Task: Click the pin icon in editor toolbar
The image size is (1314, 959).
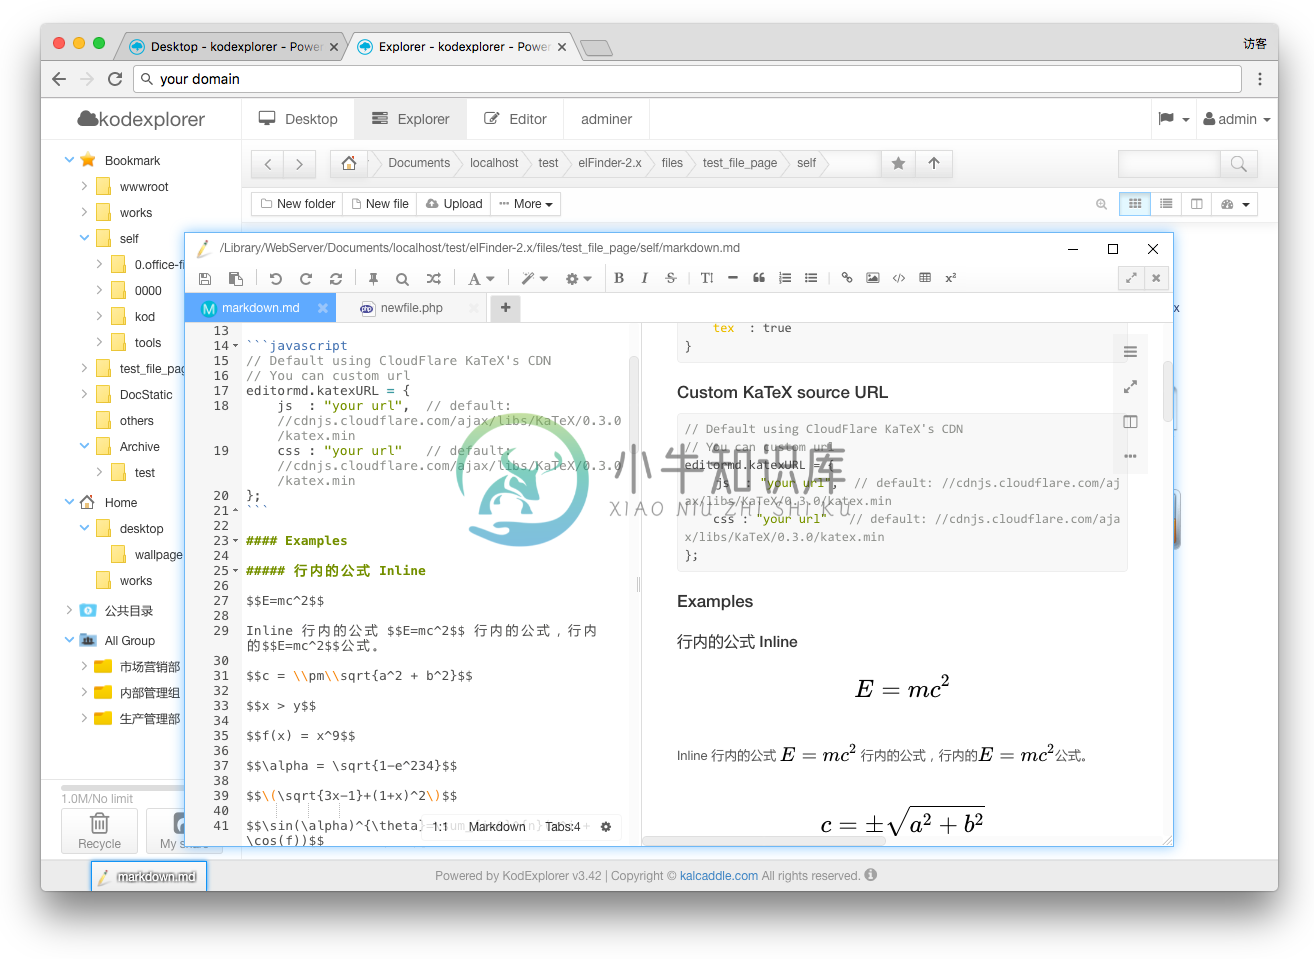Action: click(373, 279)
